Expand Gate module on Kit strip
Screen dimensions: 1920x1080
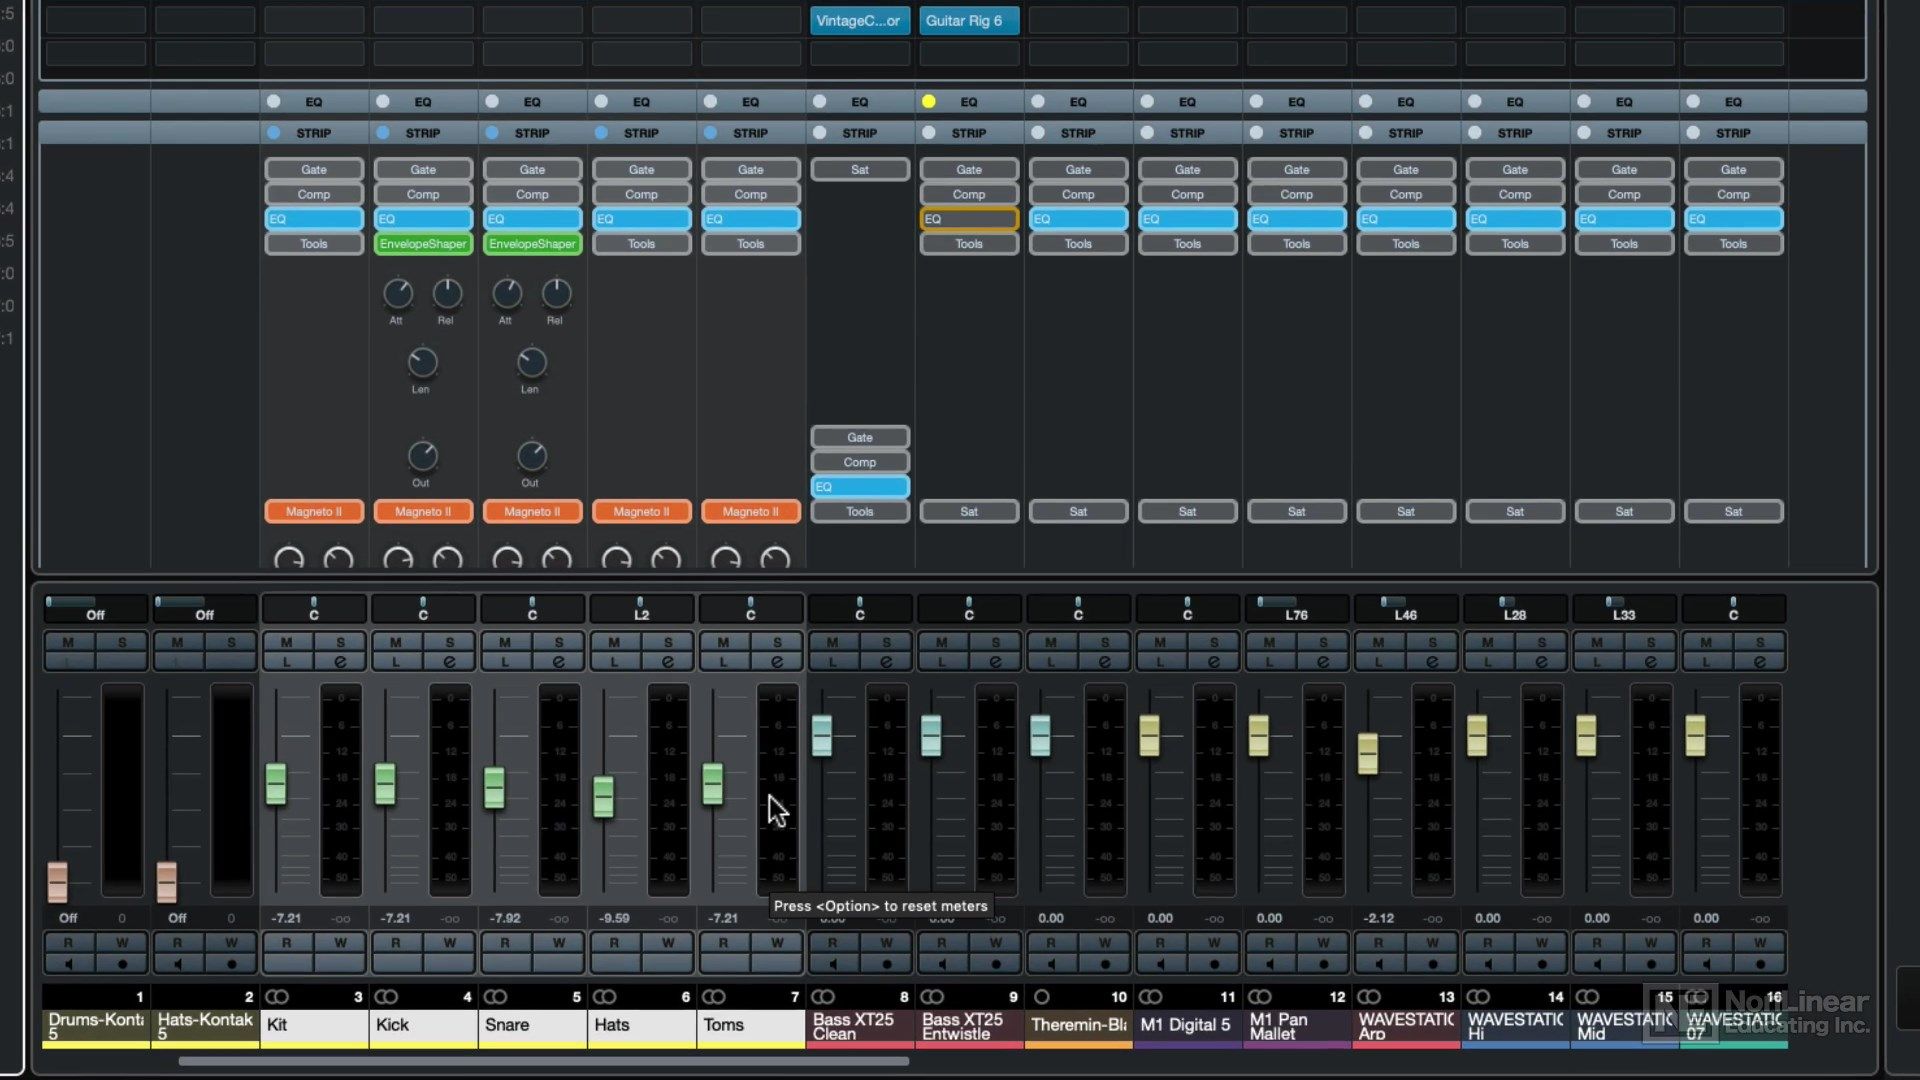(x=314, y=169)
